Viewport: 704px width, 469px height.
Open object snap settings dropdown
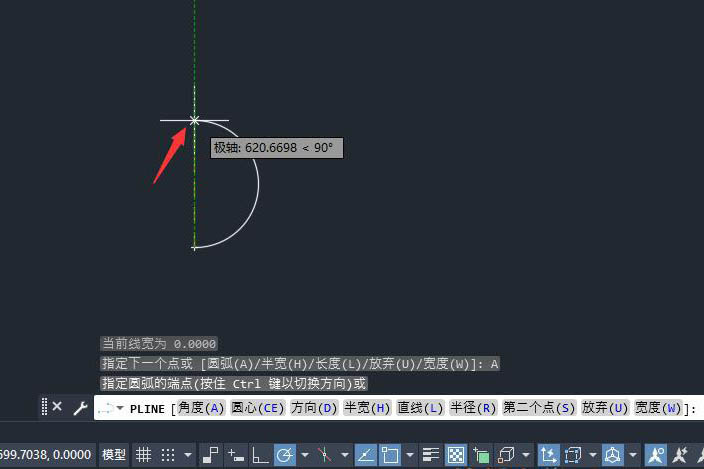410,455
